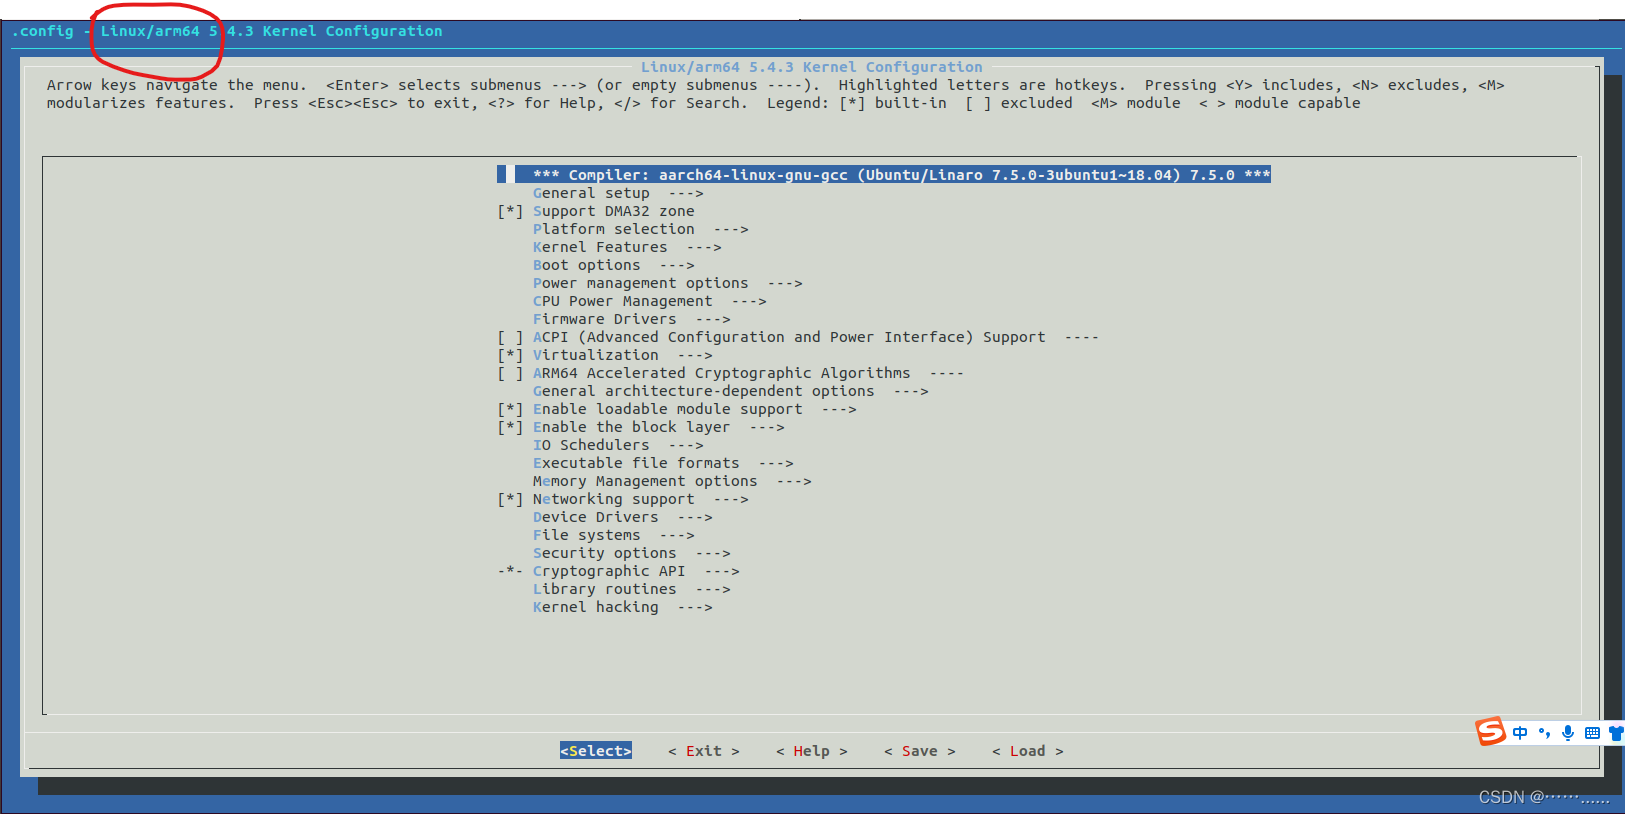Expand Kernel Features submenu arrow
The width and height of the screenshot is (1625, 814).
coord(704,247)
